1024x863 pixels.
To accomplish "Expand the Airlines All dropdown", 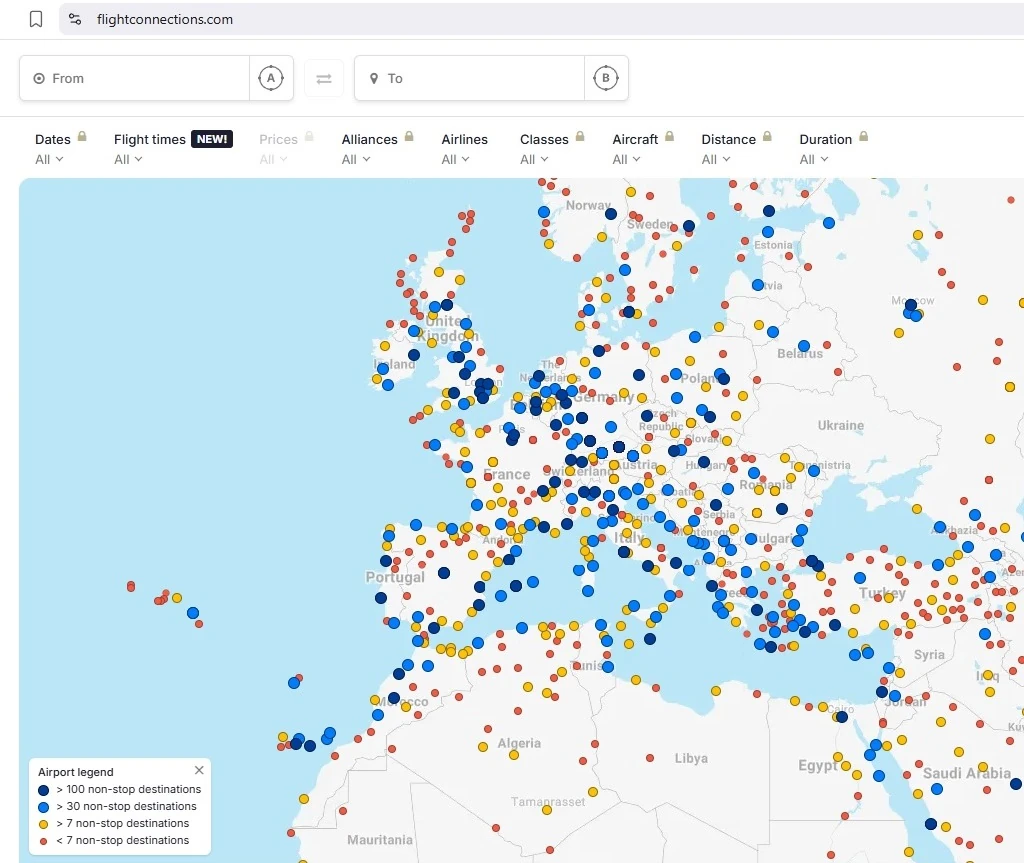I will (455, 159).
